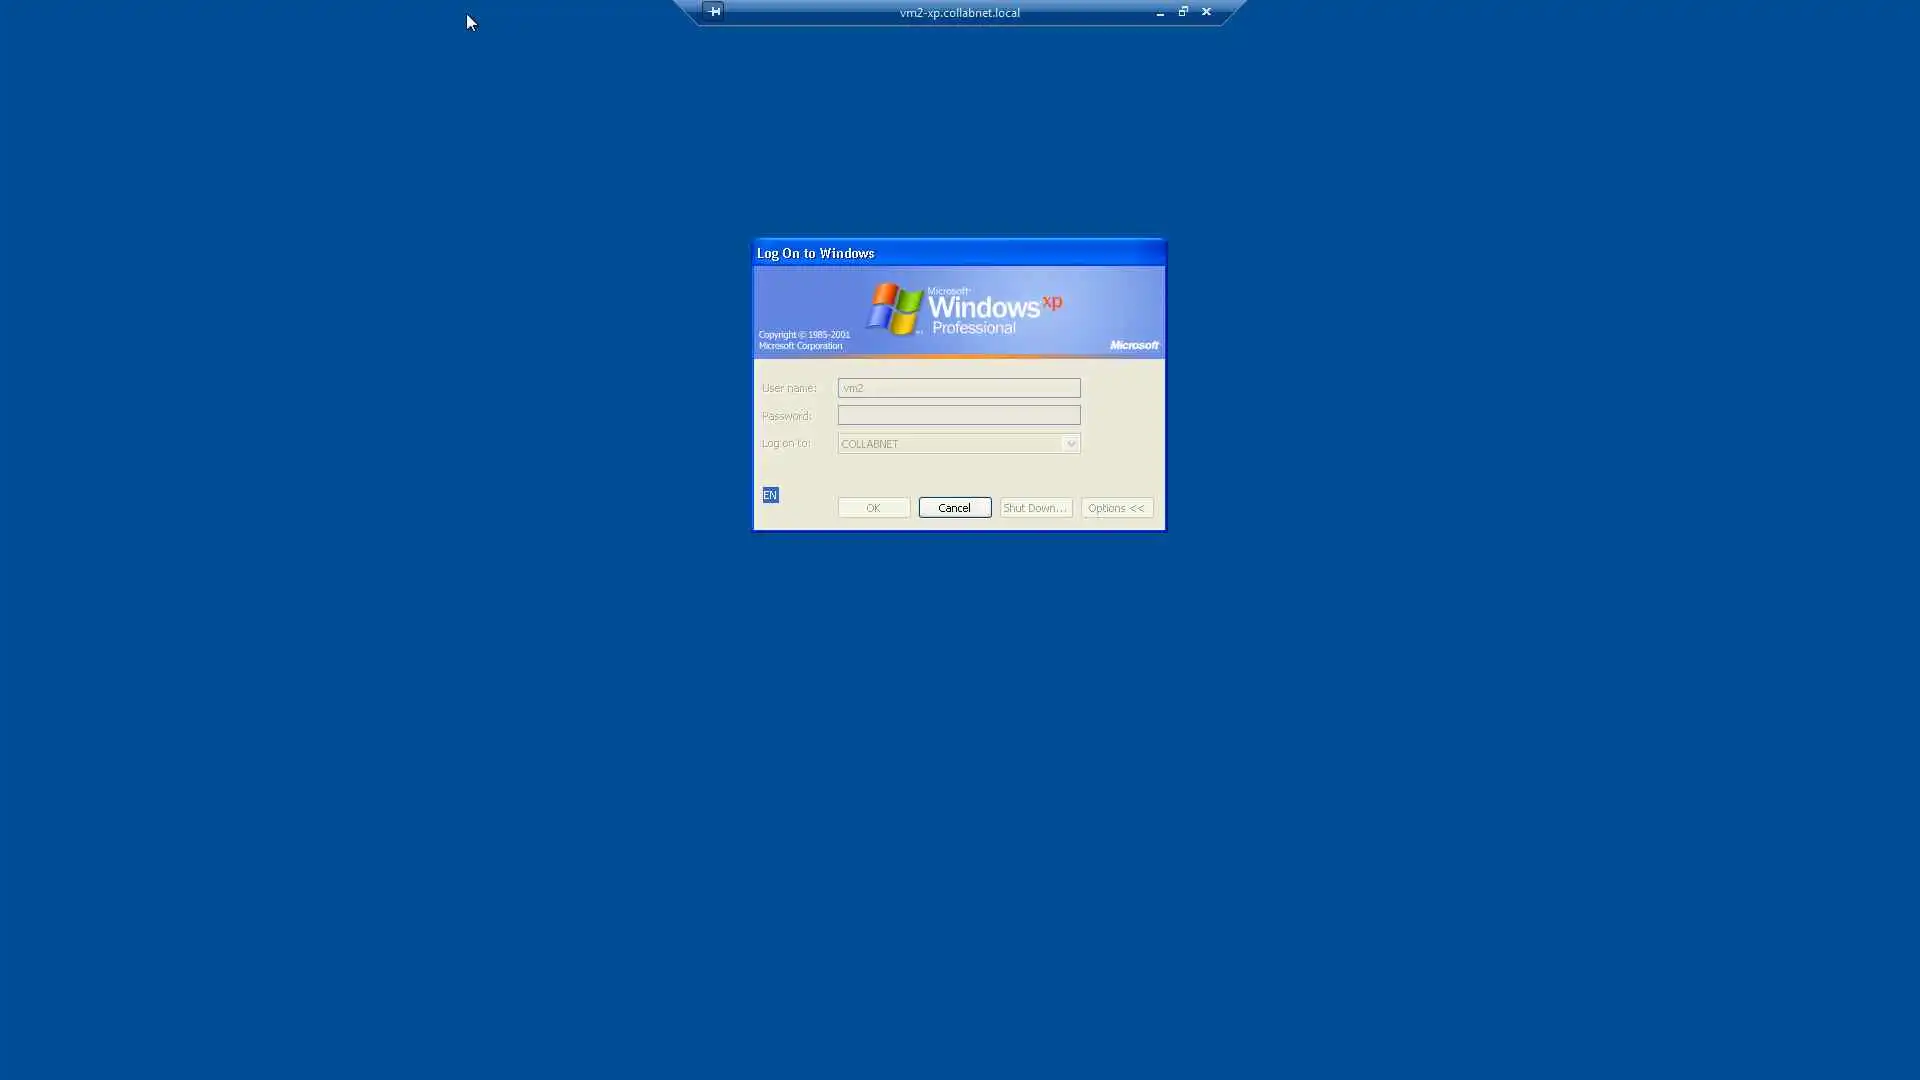
Task: Focus the Password input field
Action: [958, 415]
